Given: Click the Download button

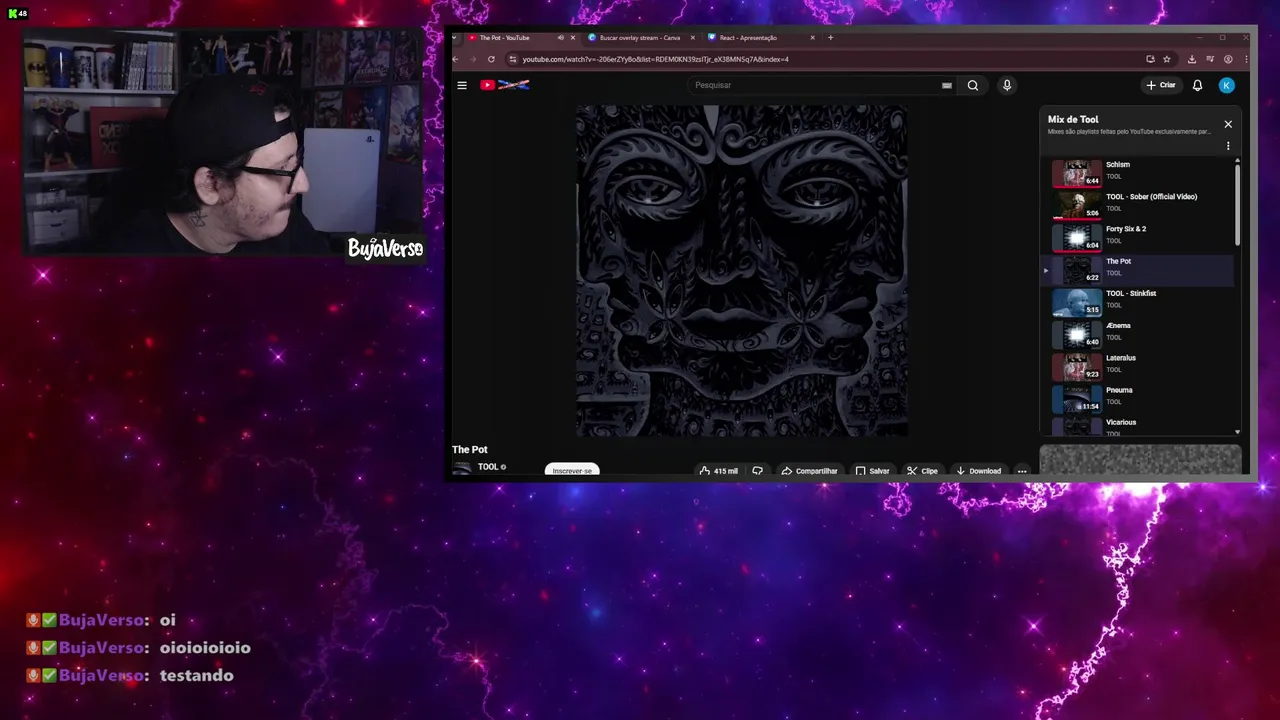Looking at the screenshot, I should click(978, 471).
